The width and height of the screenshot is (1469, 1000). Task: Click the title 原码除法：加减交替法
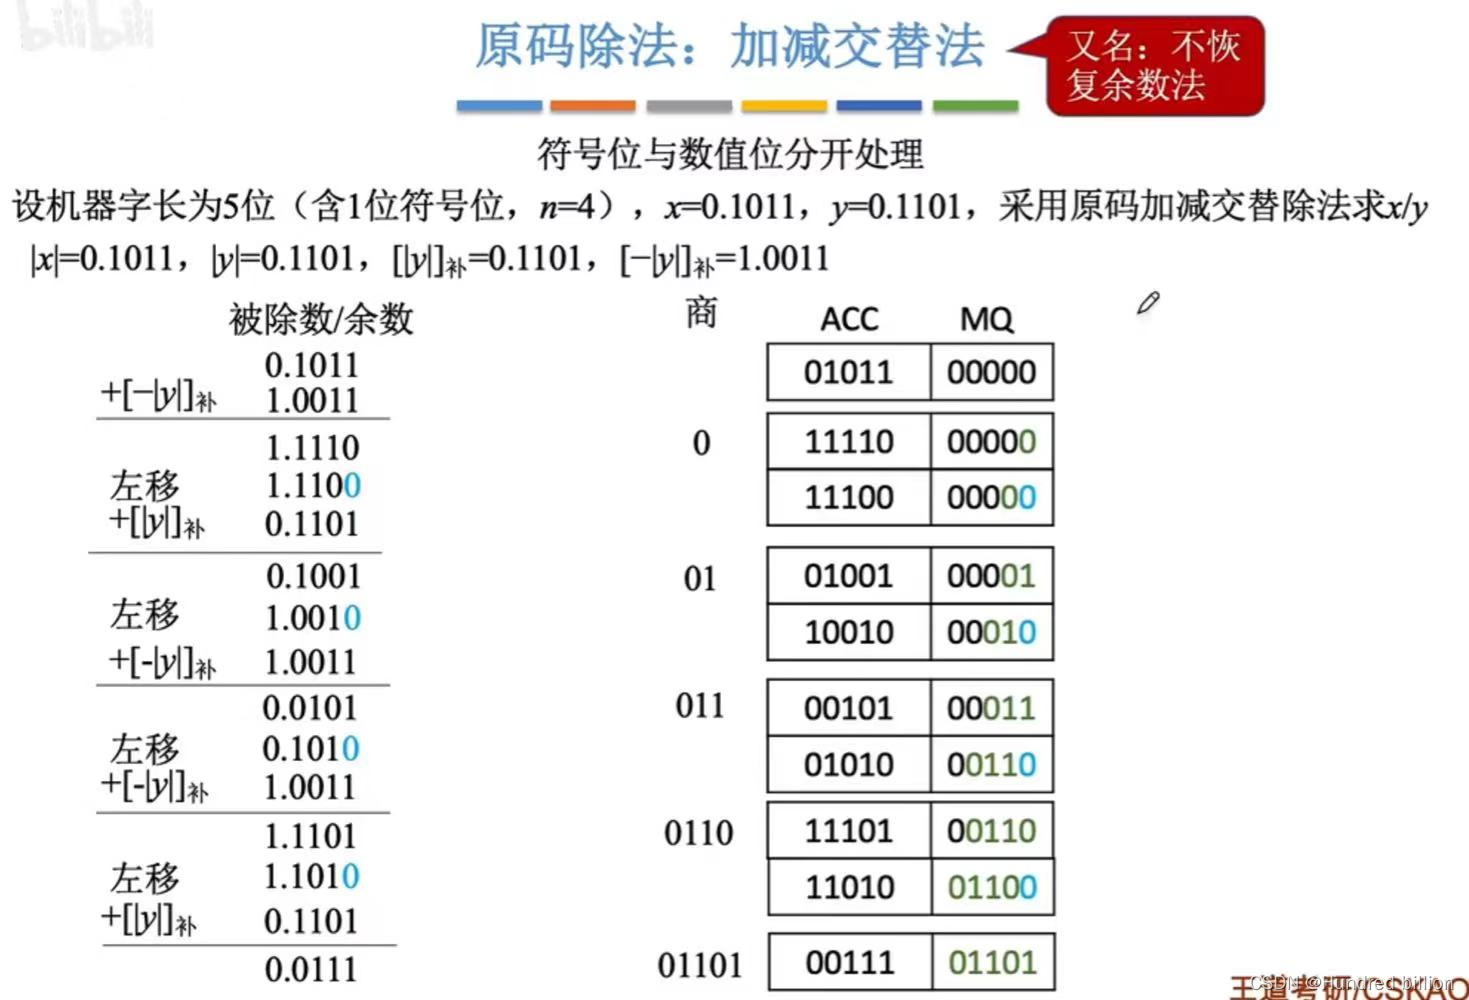(729, 46)
